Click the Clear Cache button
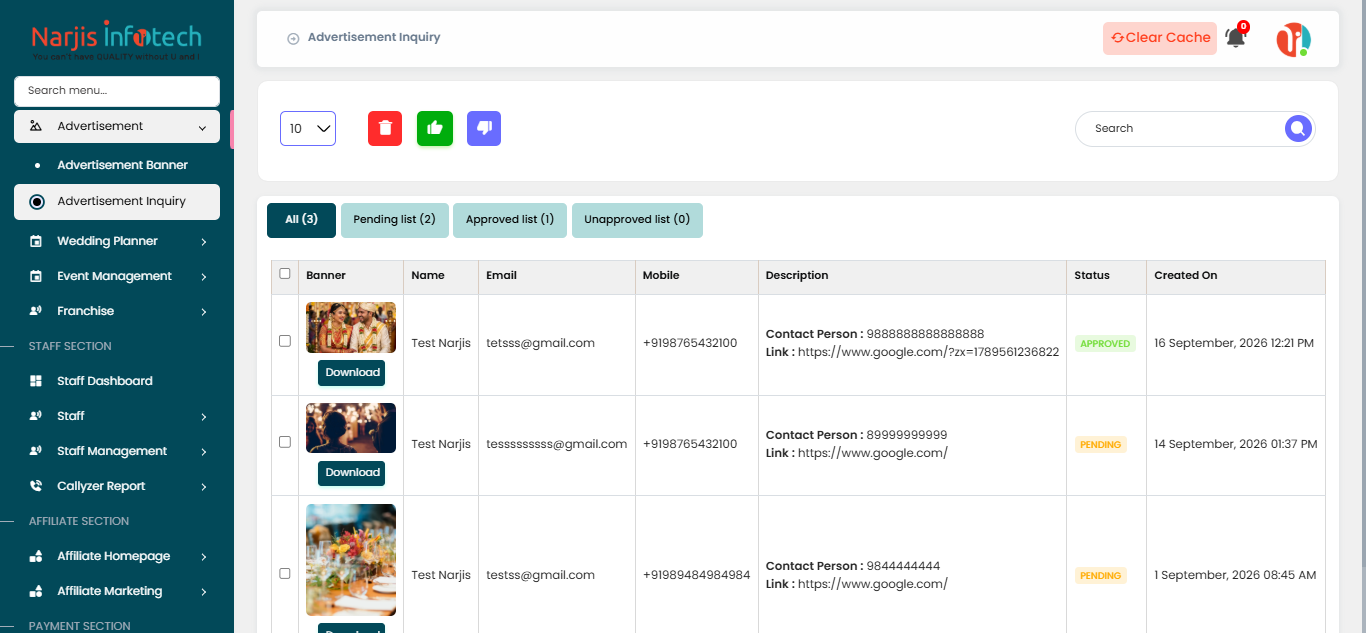Viewport: 1366px width, 633px height. click(1160, 38)
